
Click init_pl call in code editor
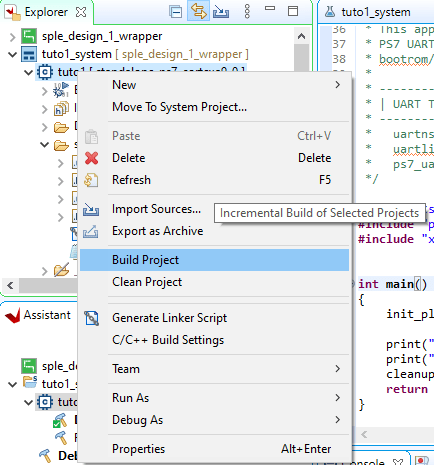(410, 314)
